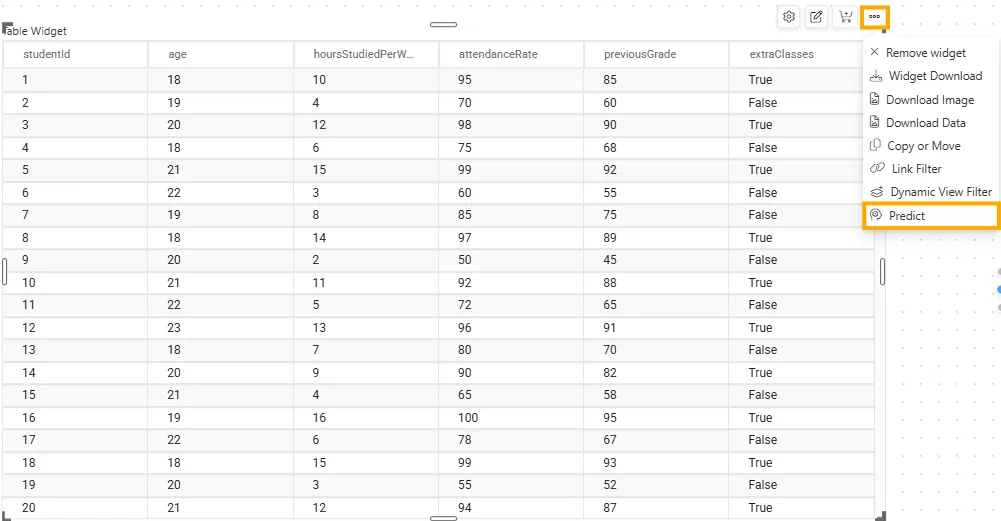This screenshot has width=1001, height=521.
Task: Open Link Filter from the menu
Action: pyautogui.click(x=916, y=169)
